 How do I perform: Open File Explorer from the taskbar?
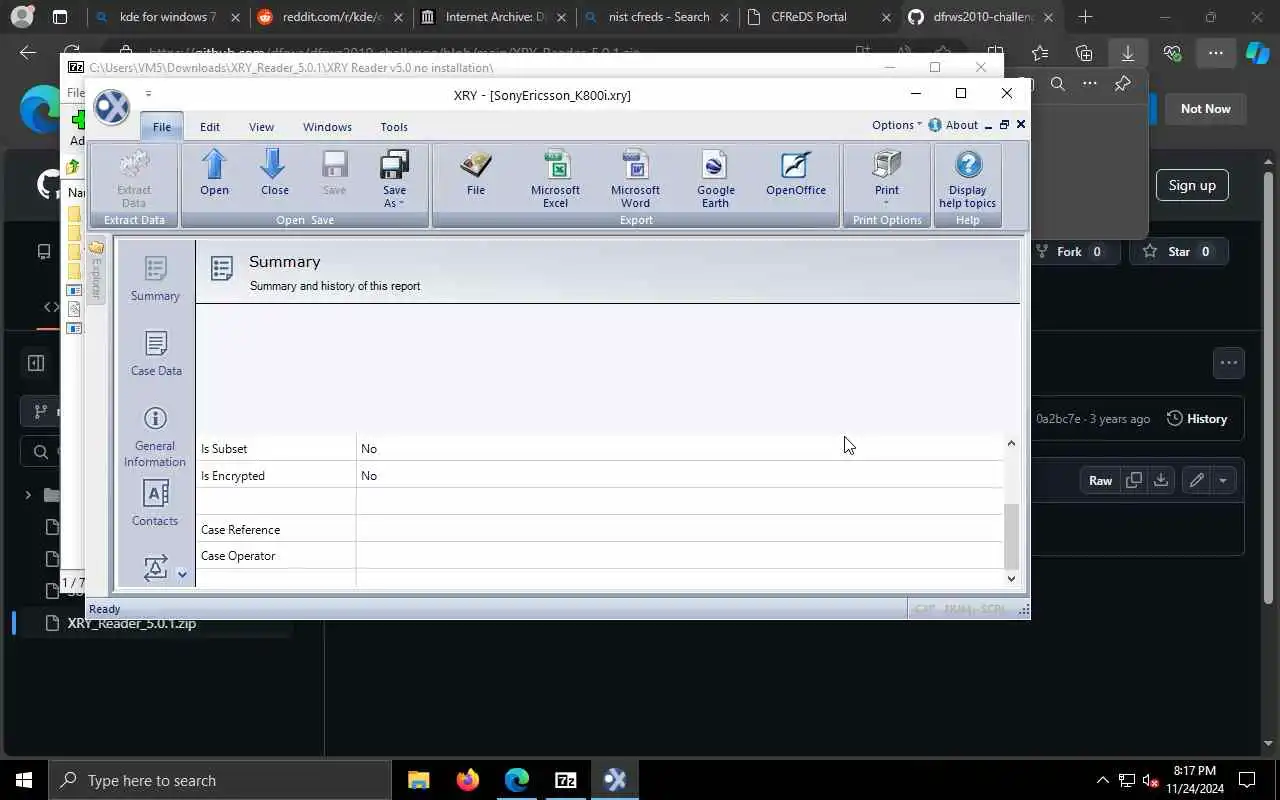[418, 780]
